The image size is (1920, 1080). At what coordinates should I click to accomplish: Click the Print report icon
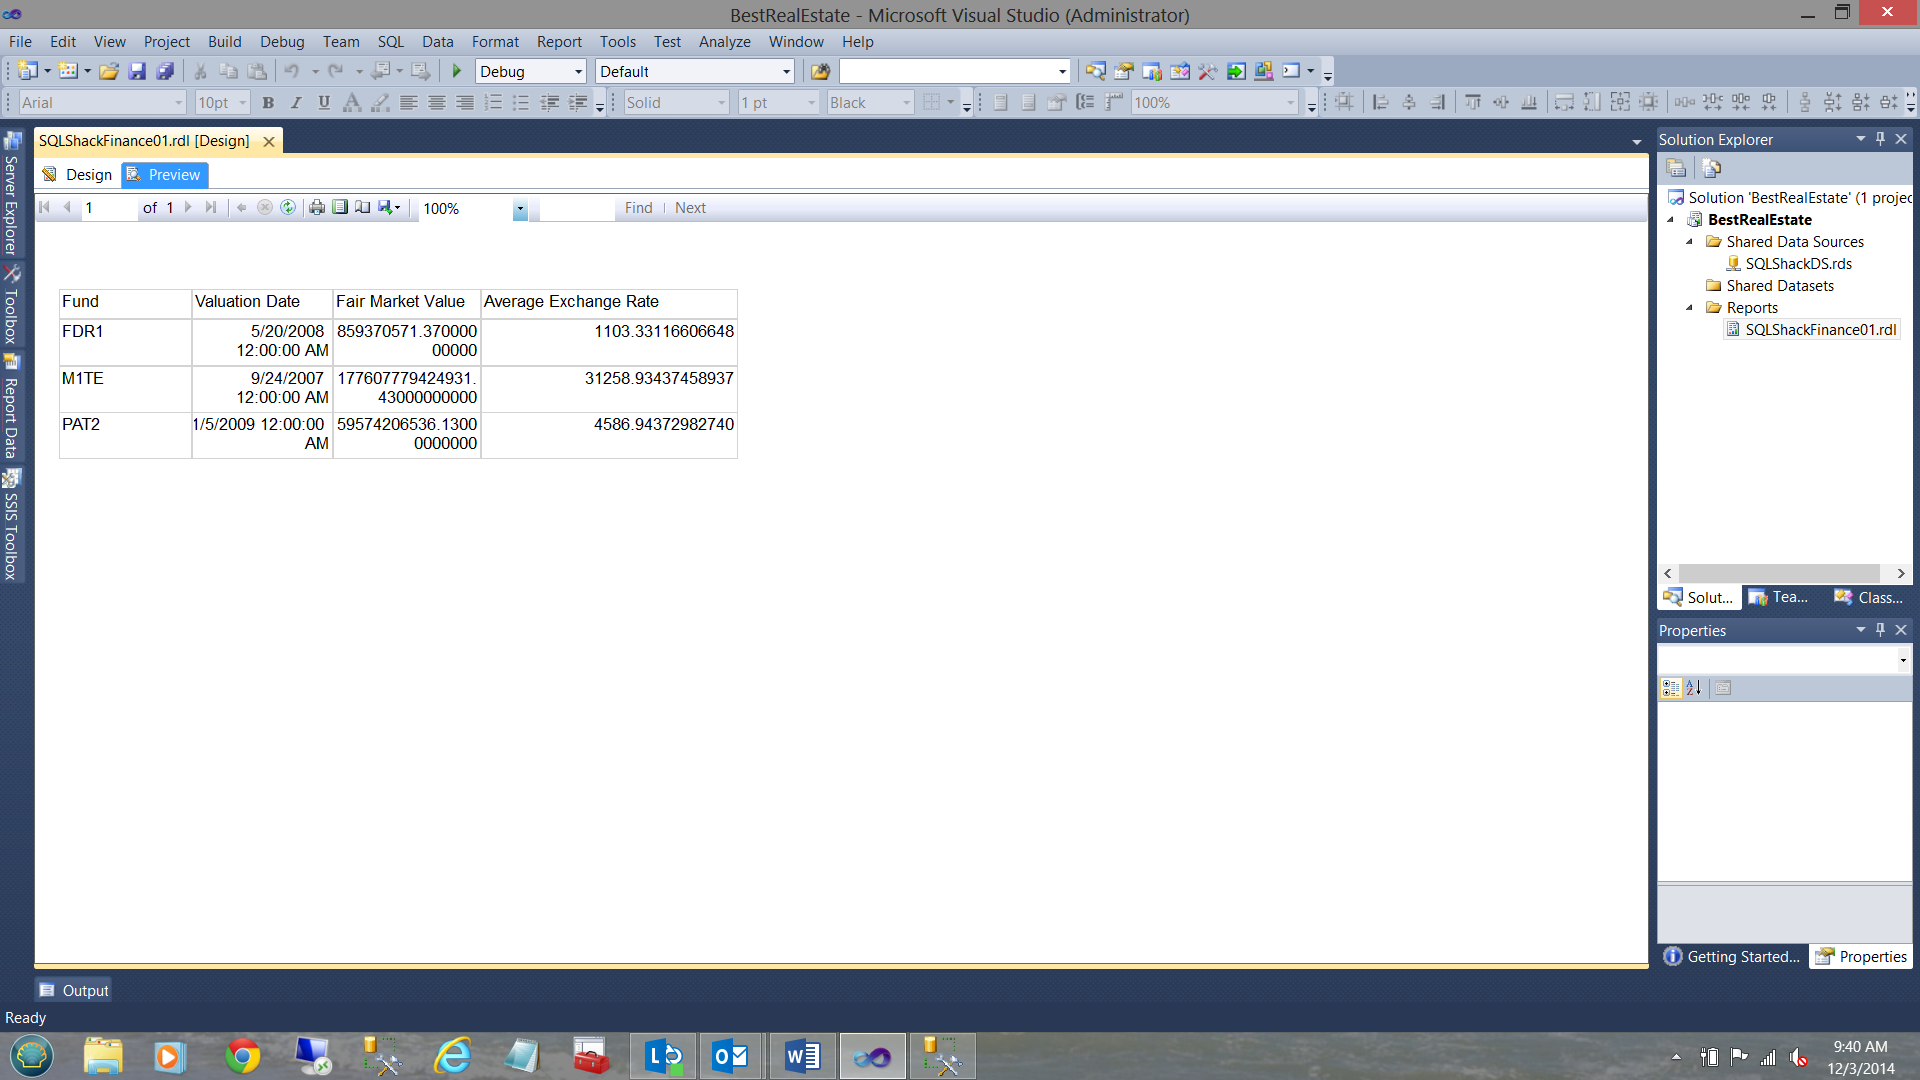317,208
